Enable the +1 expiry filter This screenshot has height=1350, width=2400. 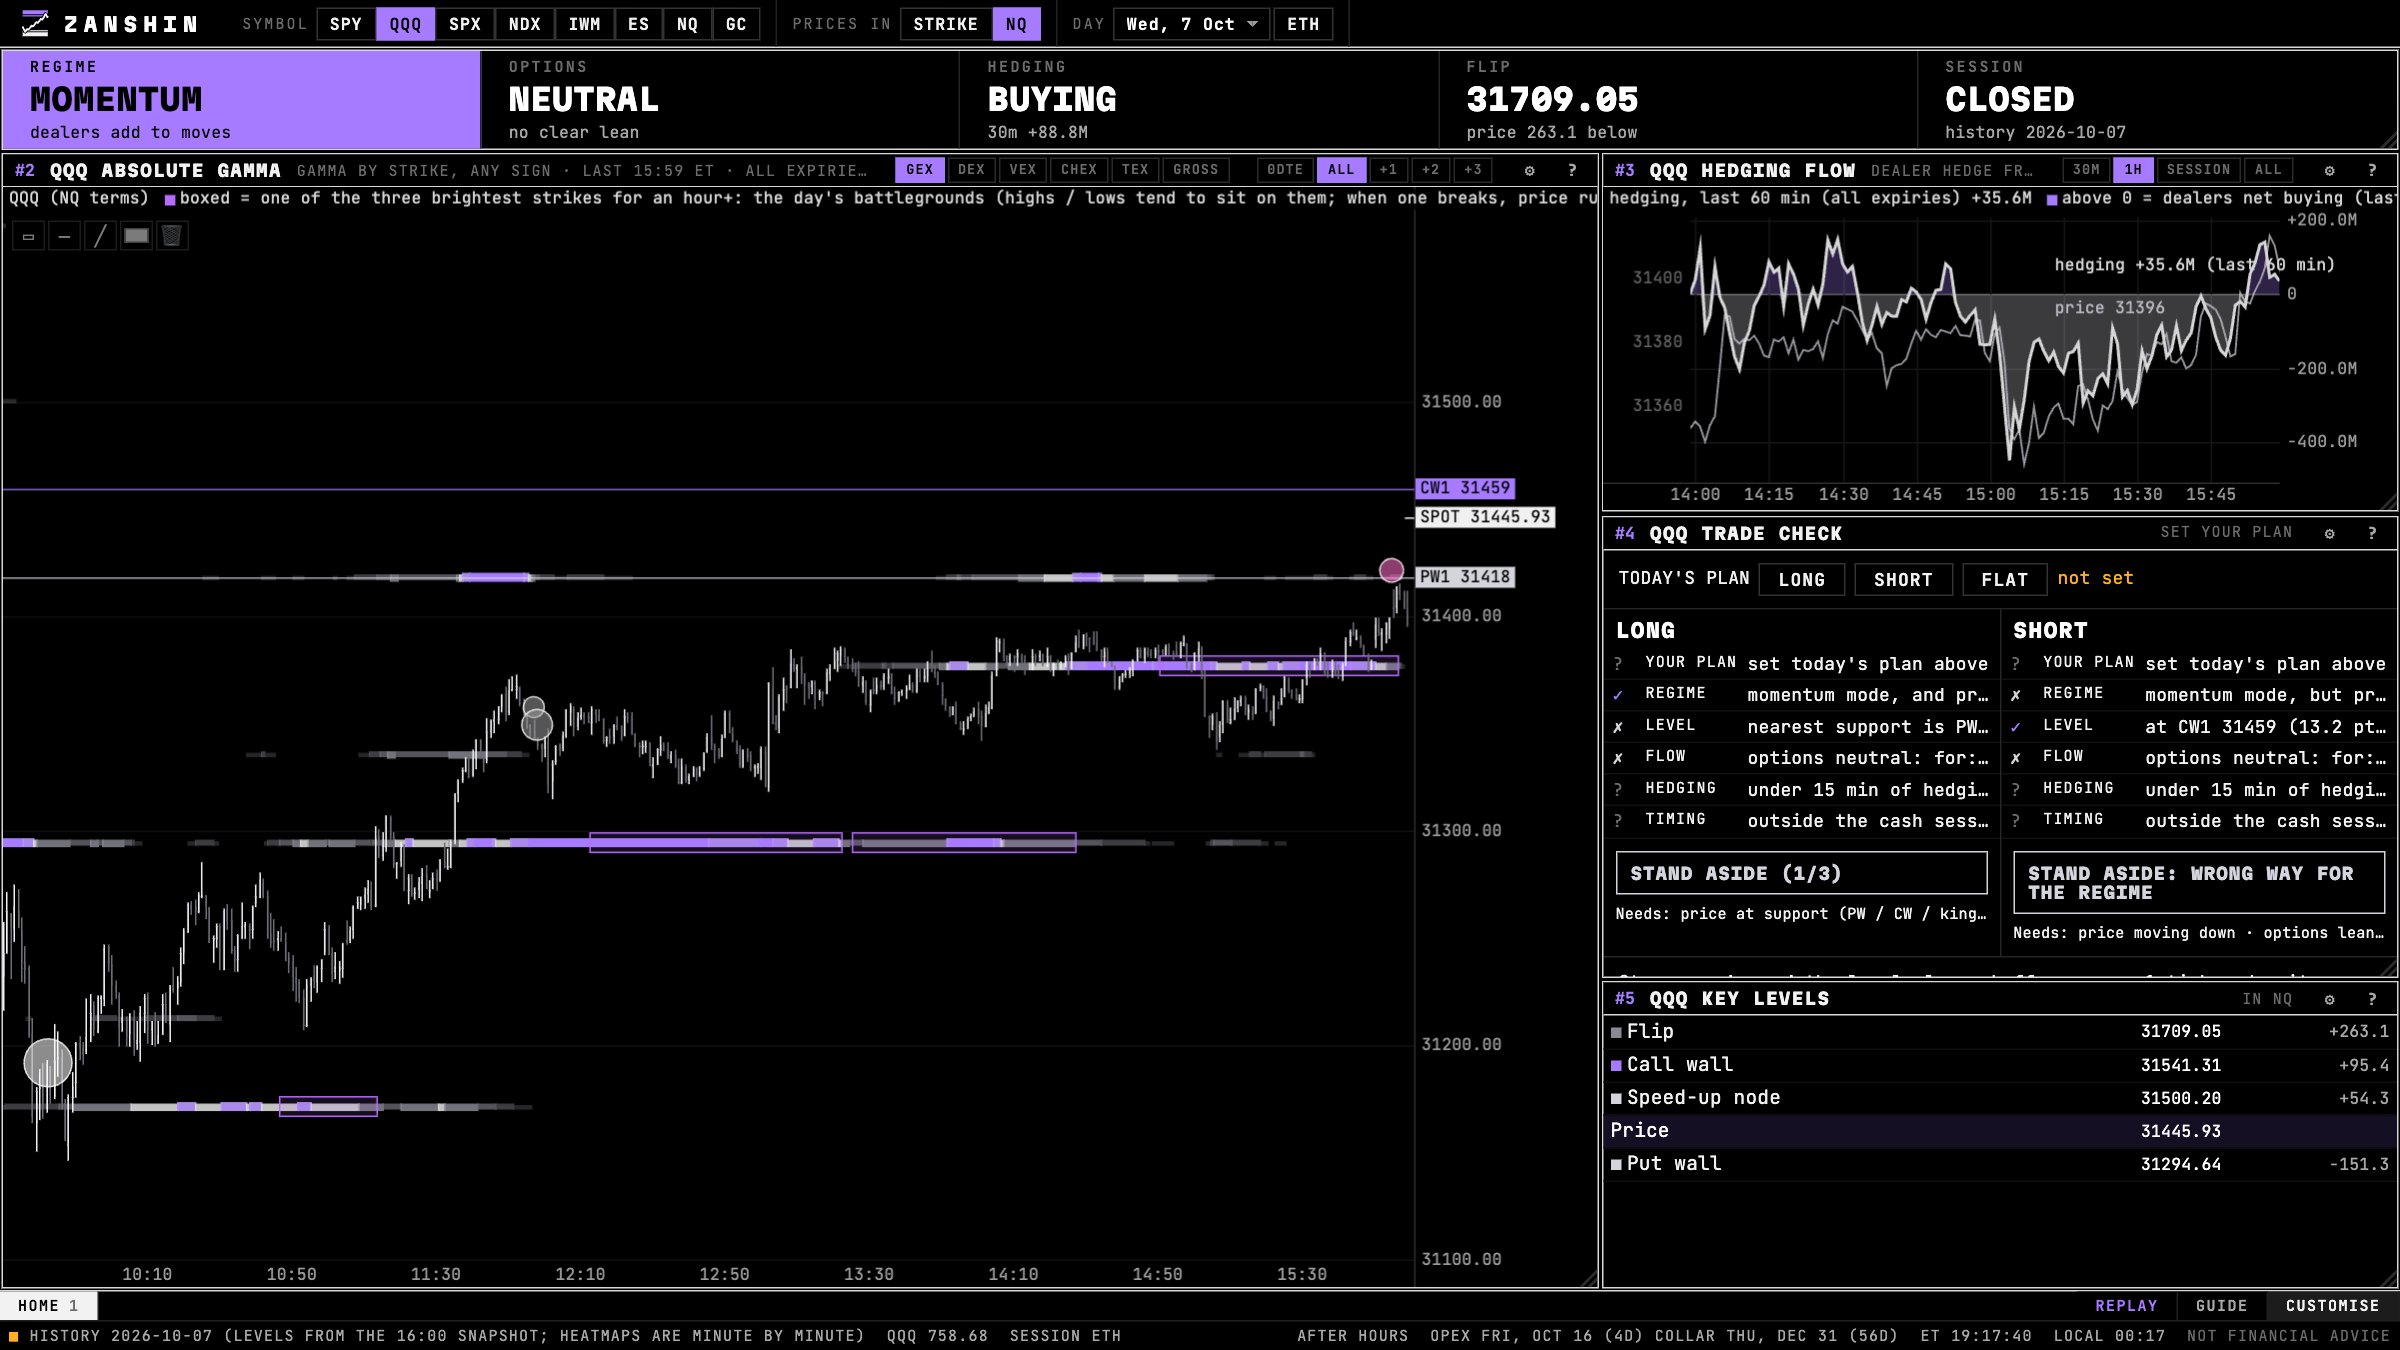[1388, 170]
